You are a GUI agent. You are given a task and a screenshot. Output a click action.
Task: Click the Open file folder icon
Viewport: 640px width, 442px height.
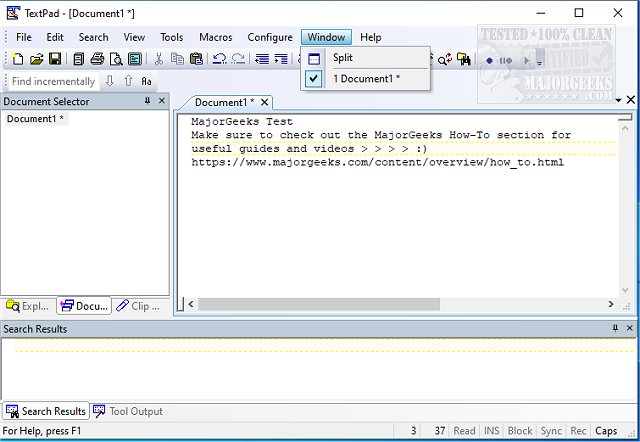36,60
